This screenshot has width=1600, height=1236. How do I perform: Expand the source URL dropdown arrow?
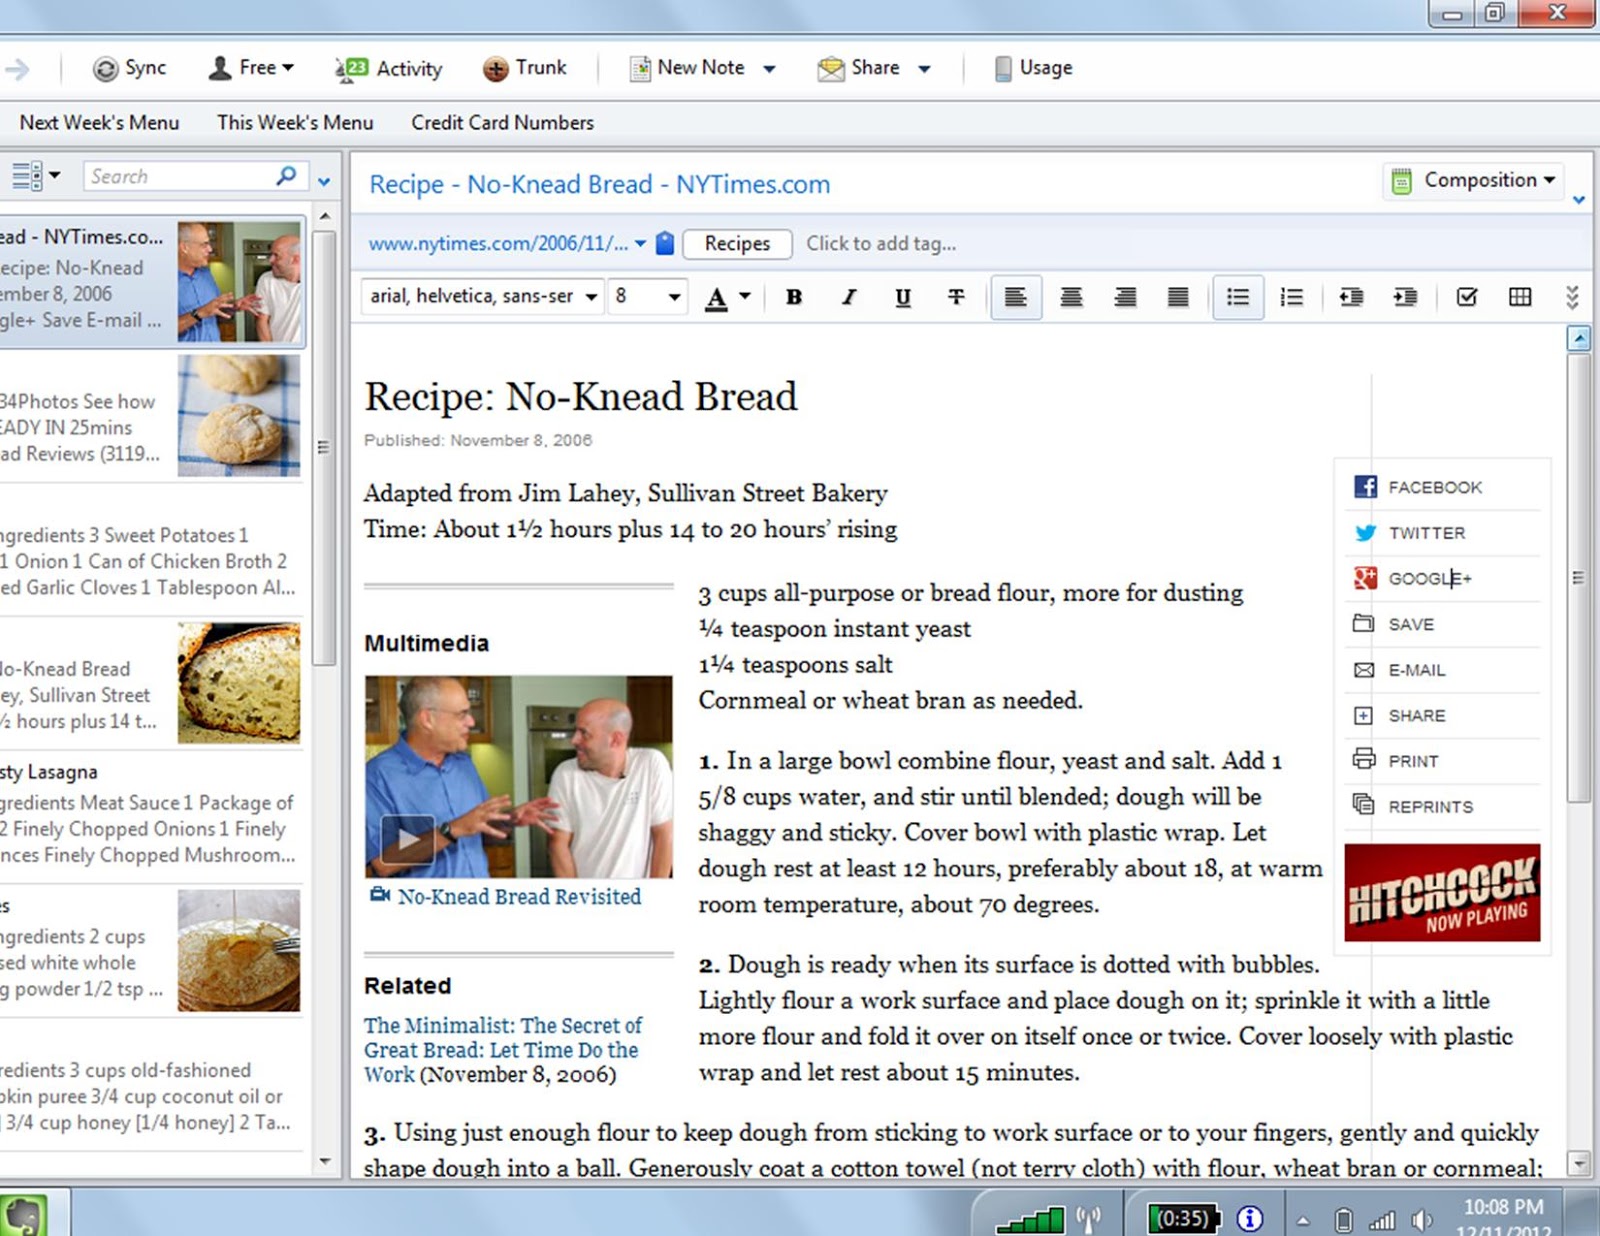tap(640, 243)
